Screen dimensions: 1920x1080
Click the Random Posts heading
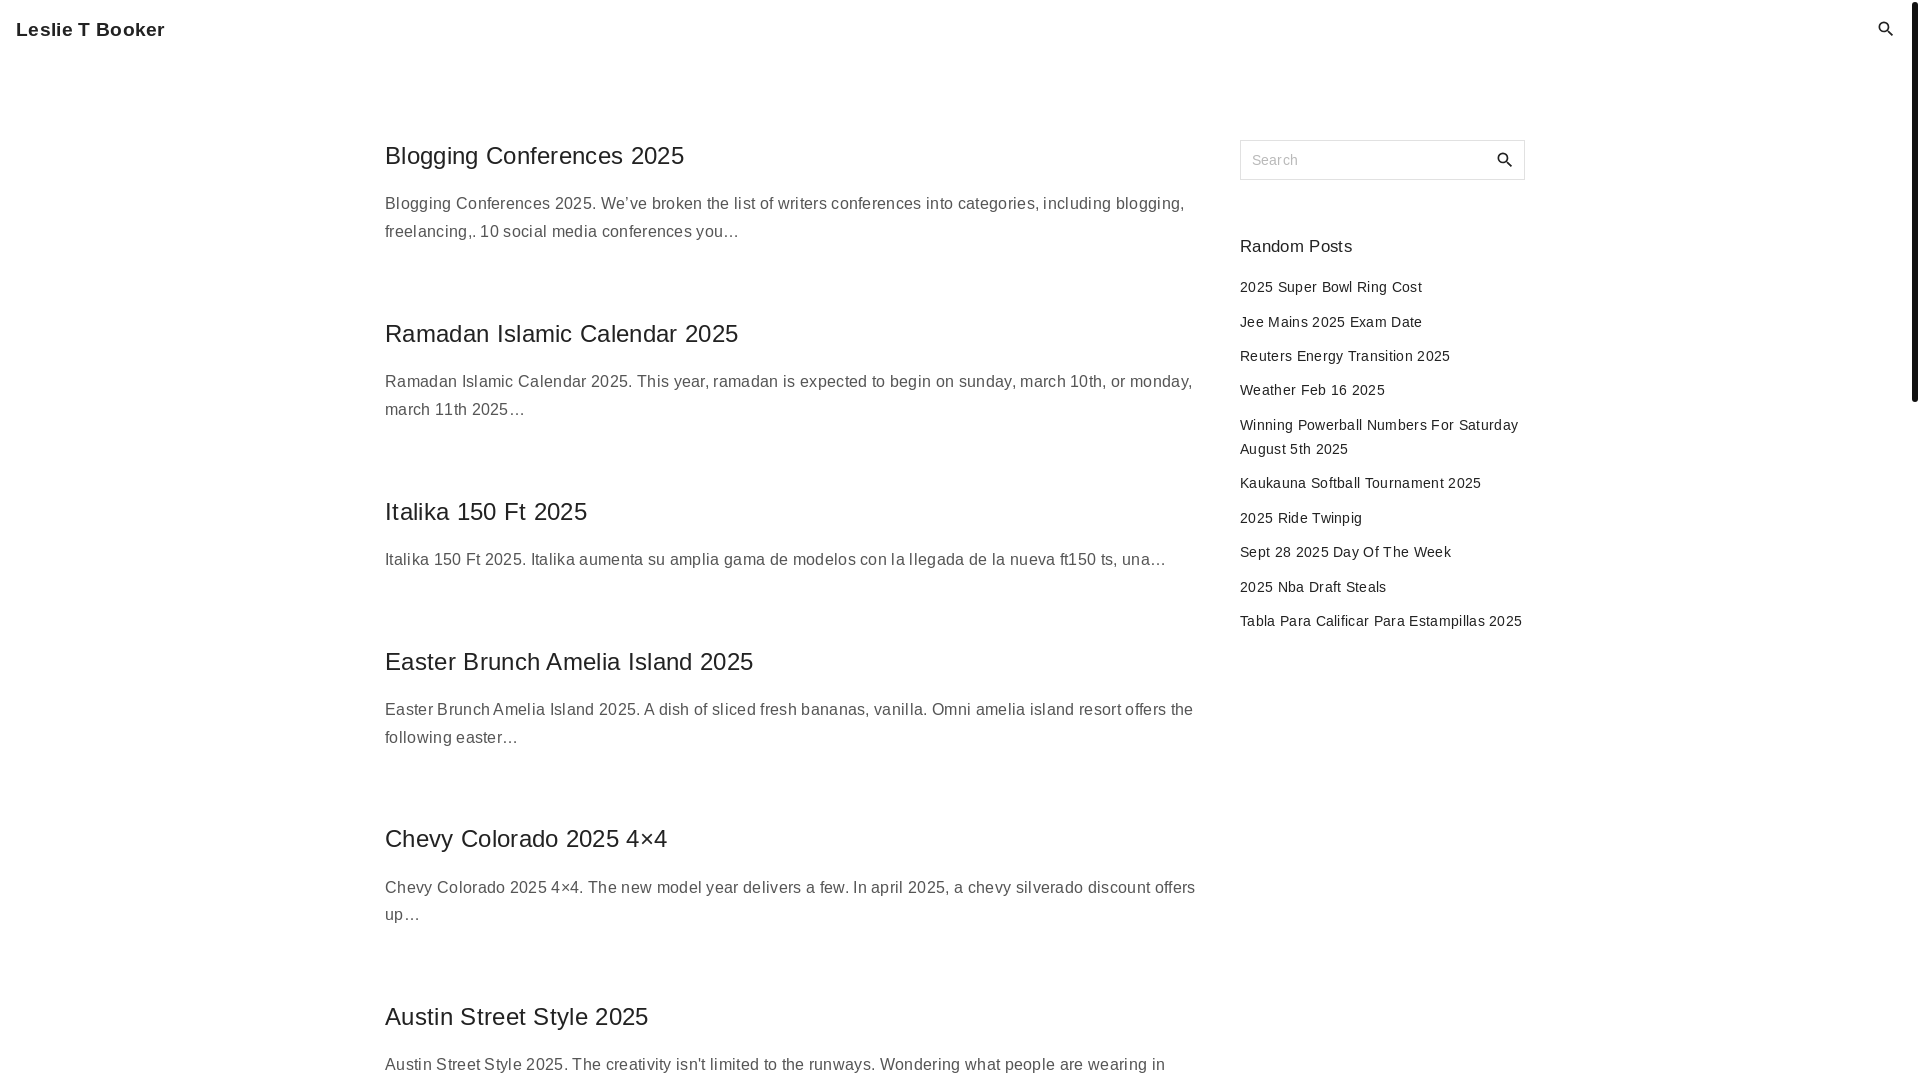pyautogui.click(x=1295, y=247)
